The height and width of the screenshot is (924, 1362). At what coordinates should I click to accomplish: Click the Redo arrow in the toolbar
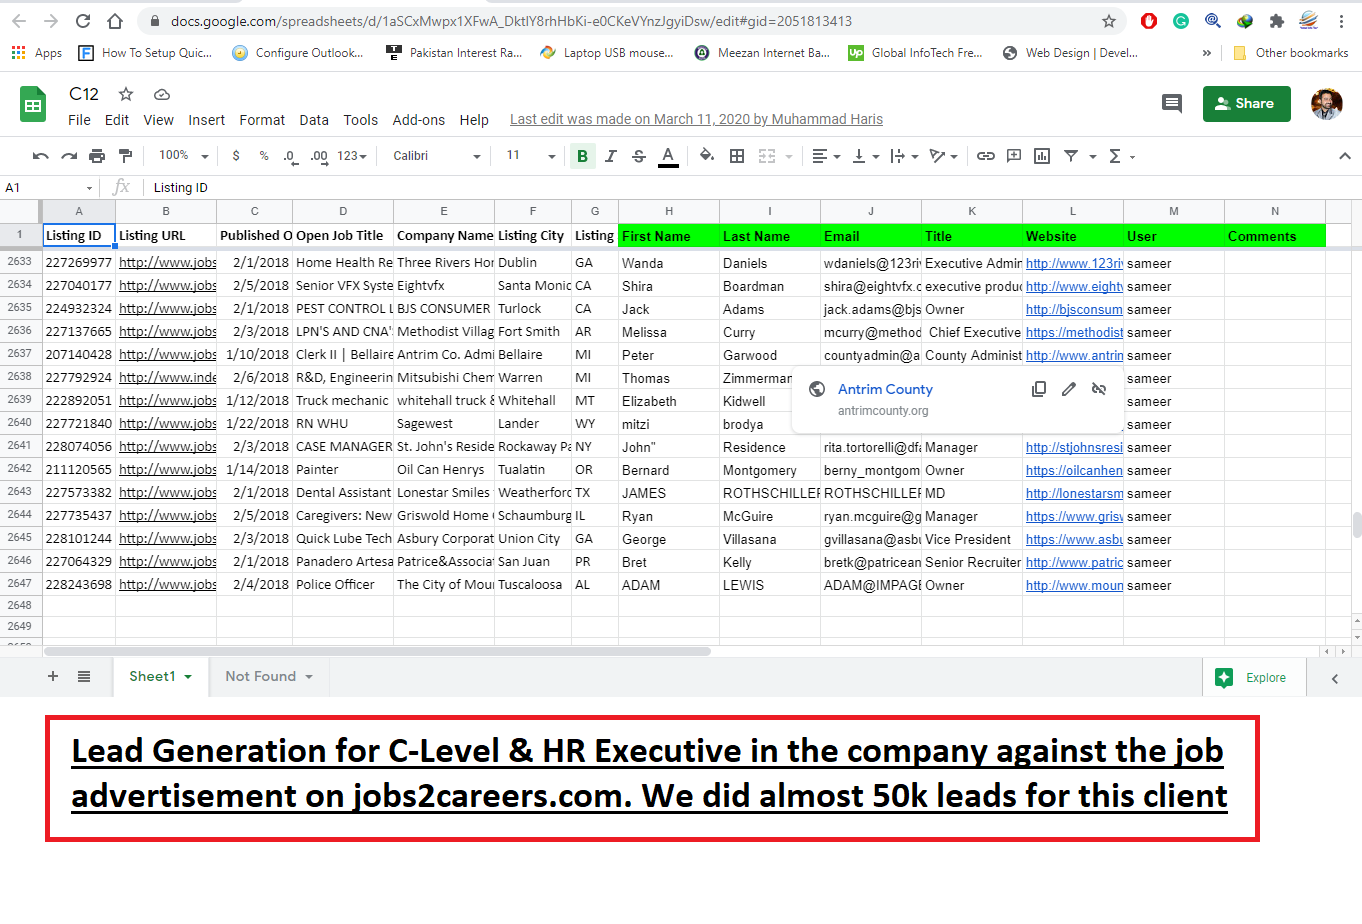69,156
